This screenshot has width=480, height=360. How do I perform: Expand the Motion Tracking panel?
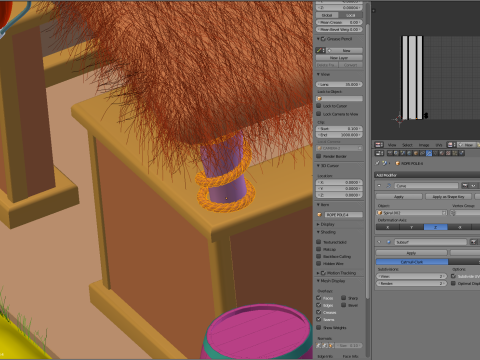318,273
